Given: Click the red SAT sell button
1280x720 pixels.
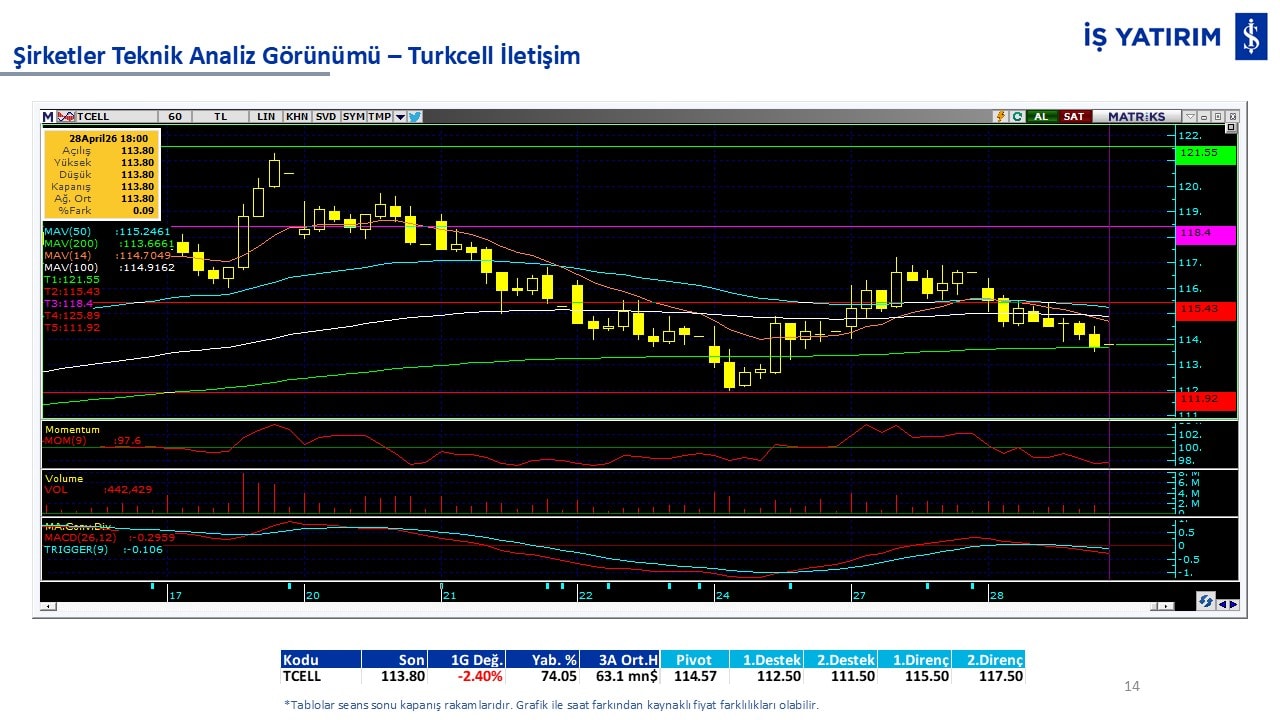Looking at the screenshot, I should pyautogui.click(x=1073, y=117).
